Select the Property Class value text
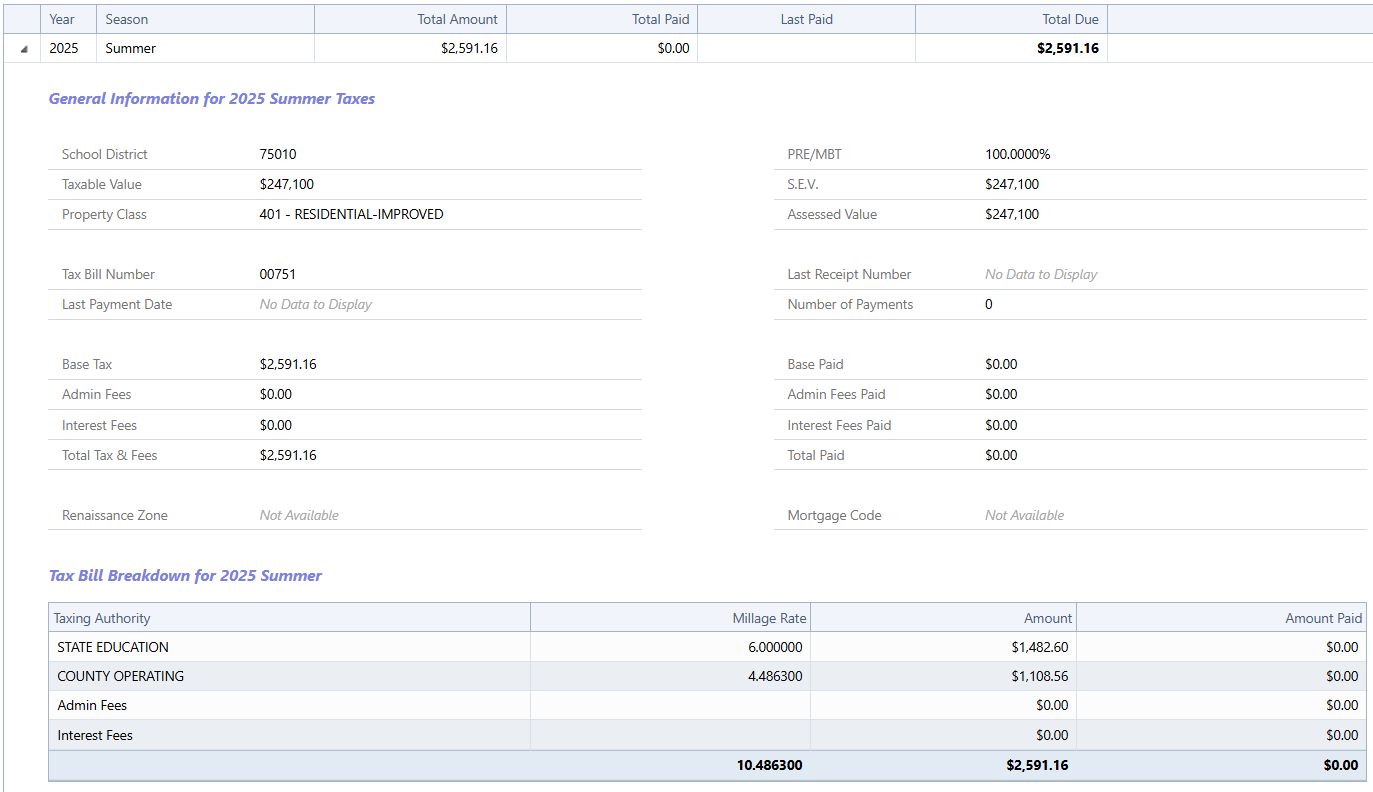 click(x=351, y=214)
